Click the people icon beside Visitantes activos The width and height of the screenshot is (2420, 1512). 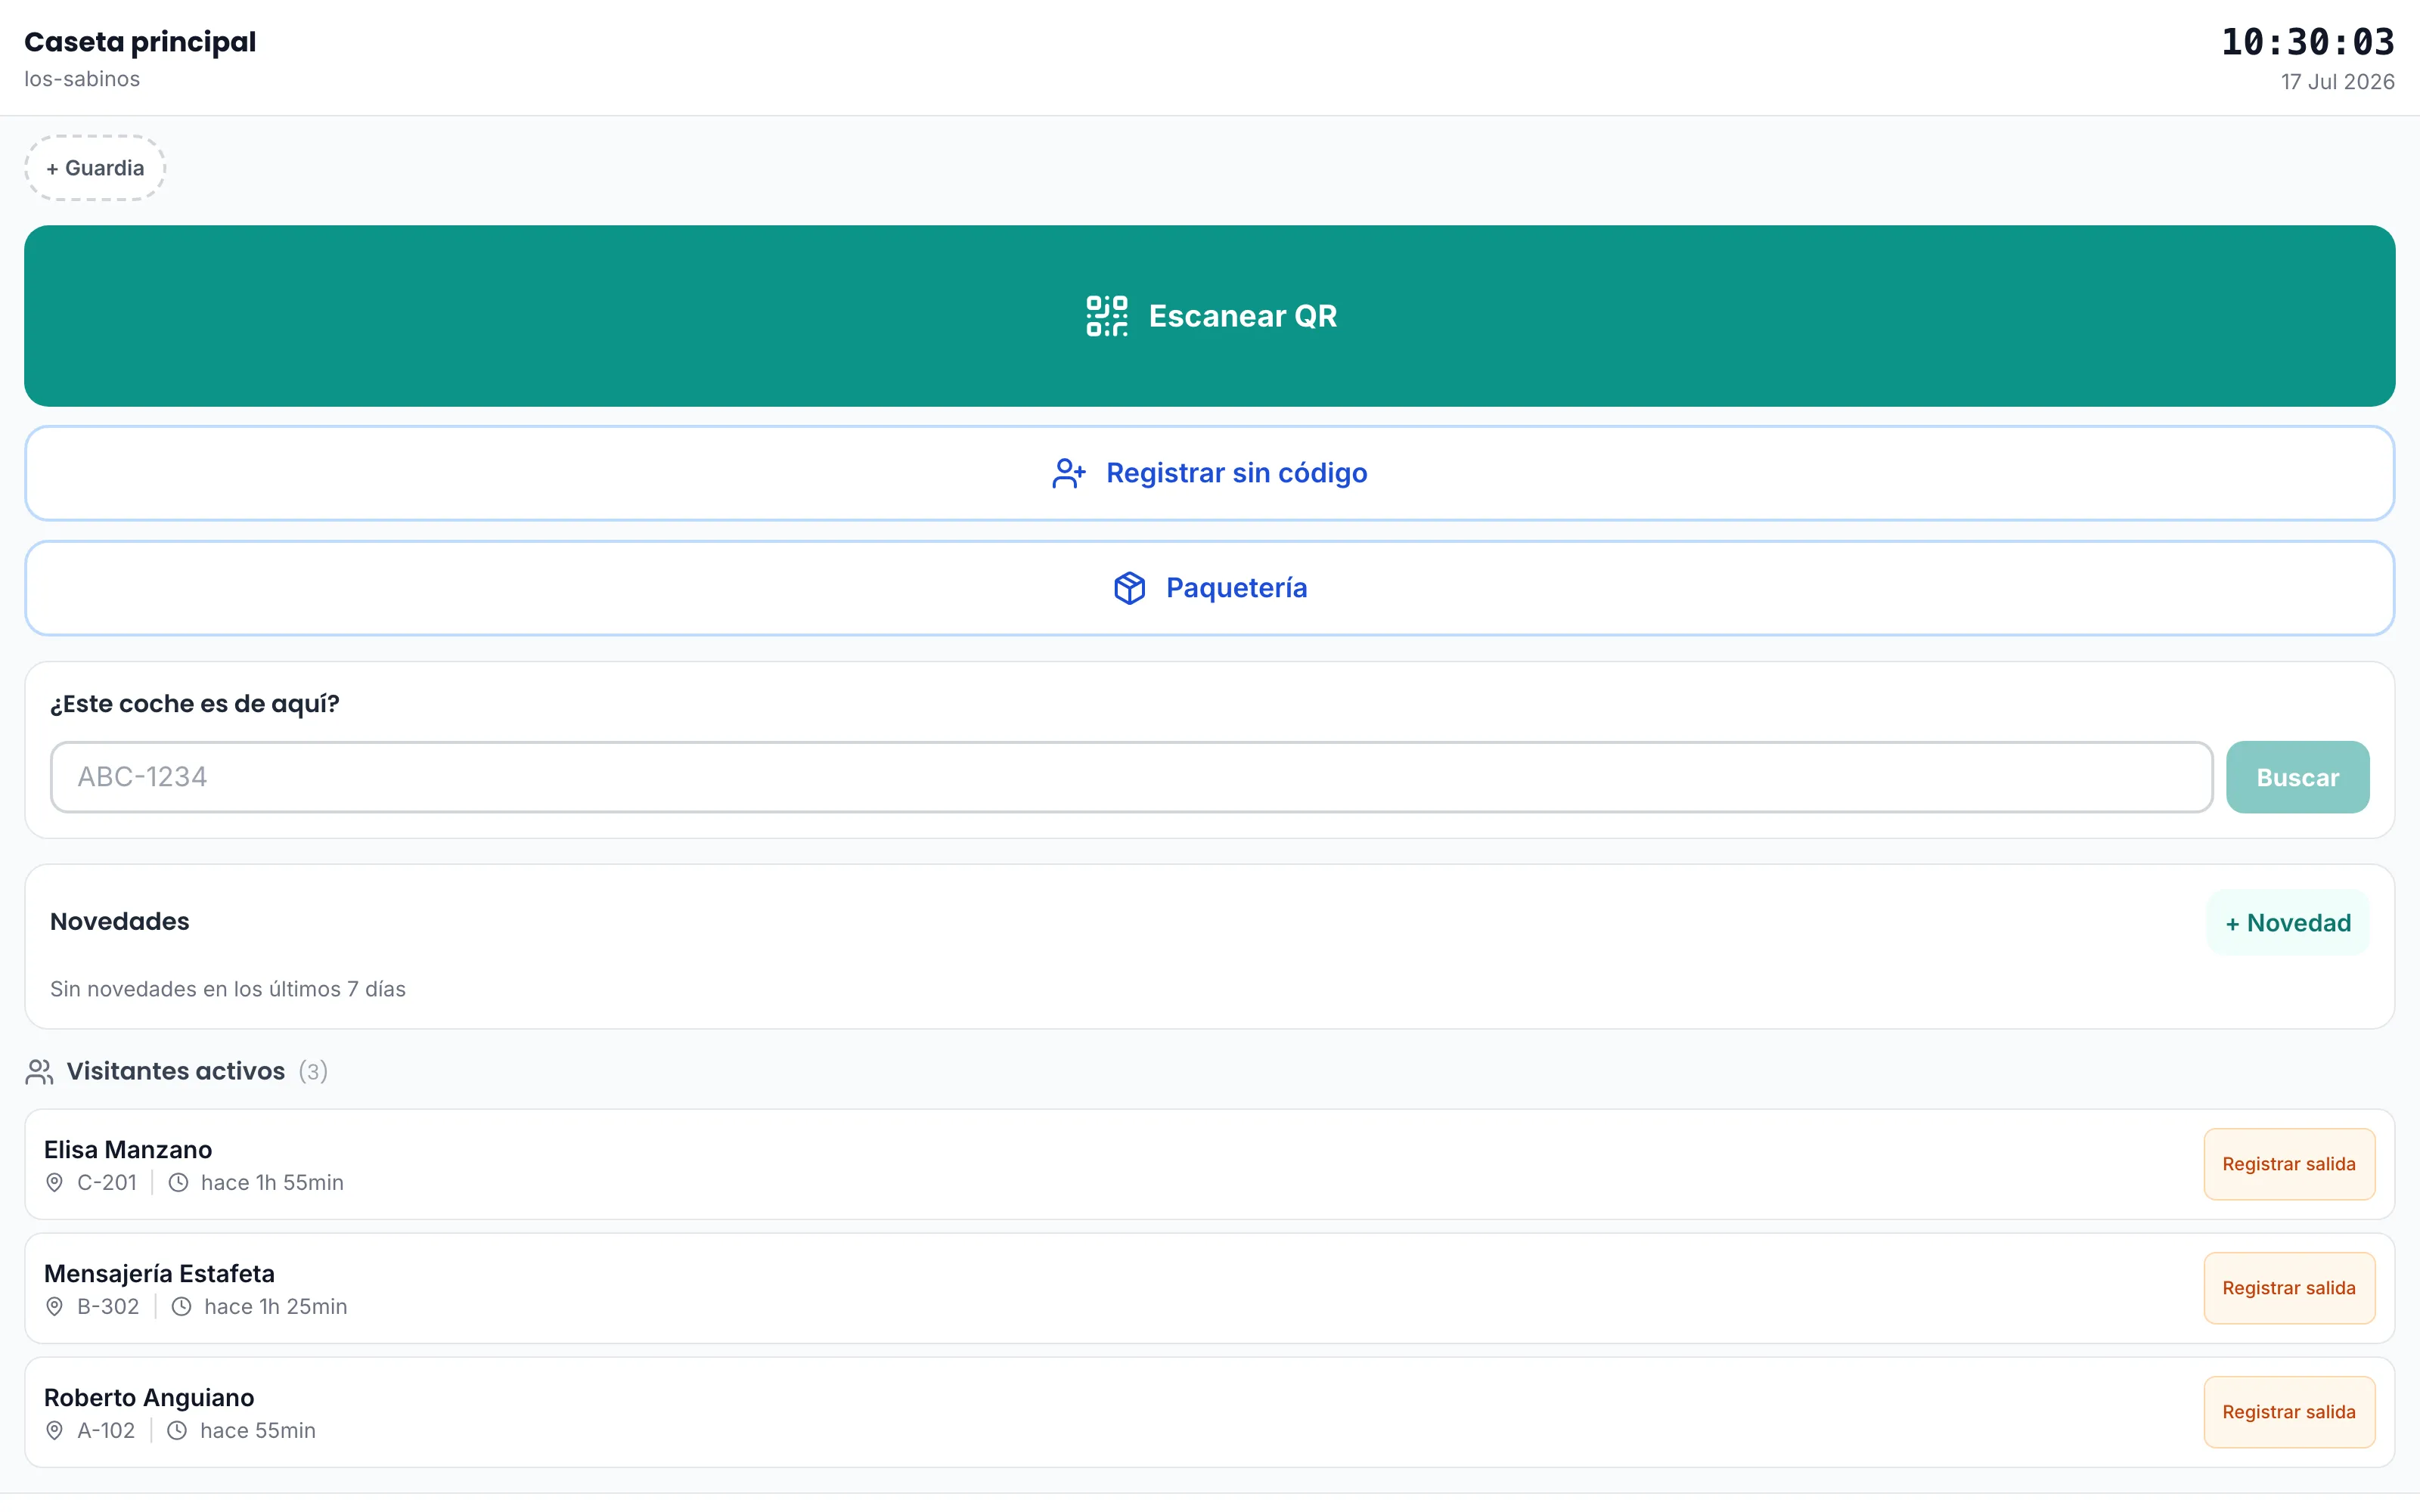[39, 1072]
